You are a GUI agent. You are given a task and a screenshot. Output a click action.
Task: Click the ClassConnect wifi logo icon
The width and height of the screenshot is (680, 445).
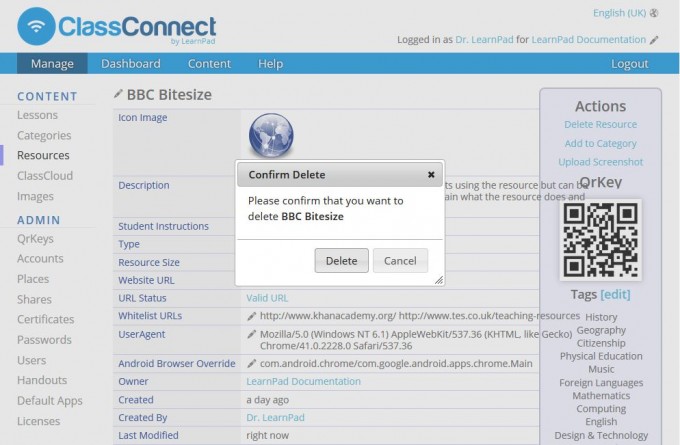pyautogui.click(x=36, y=26)
